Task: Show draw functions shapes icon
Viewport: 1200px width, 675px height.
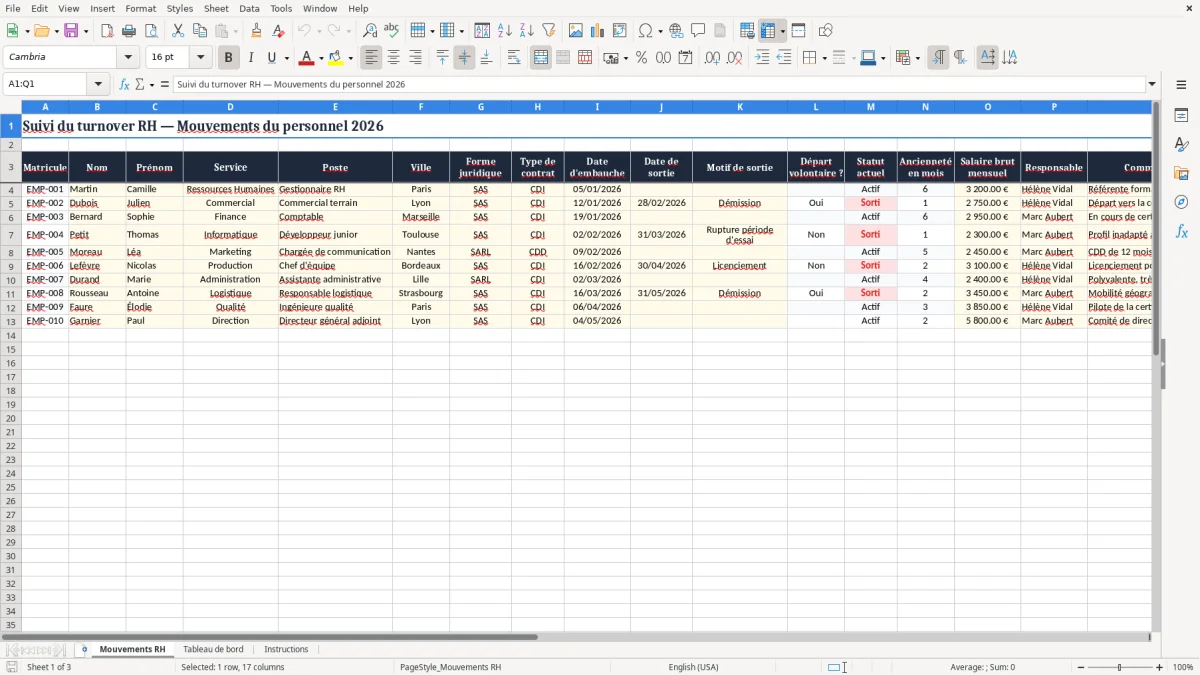Action: tap(826, 31)
